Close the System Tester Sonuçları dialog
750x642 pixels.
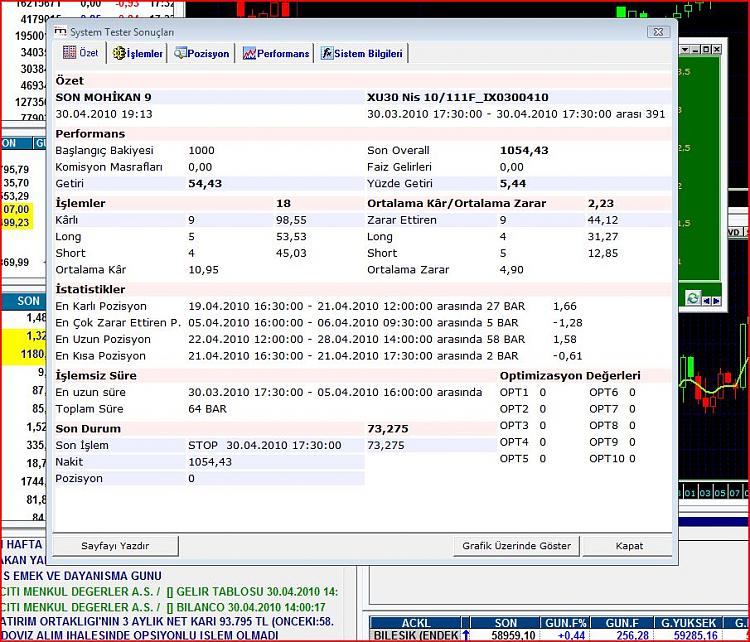click(659, 32)
